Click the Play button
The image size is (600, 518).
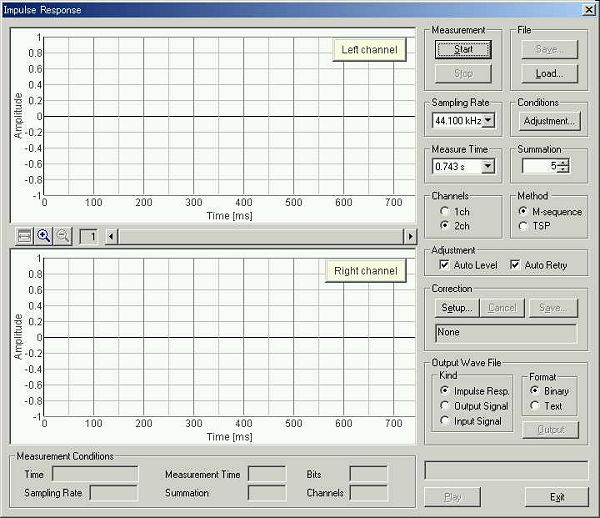click(452, 497)
